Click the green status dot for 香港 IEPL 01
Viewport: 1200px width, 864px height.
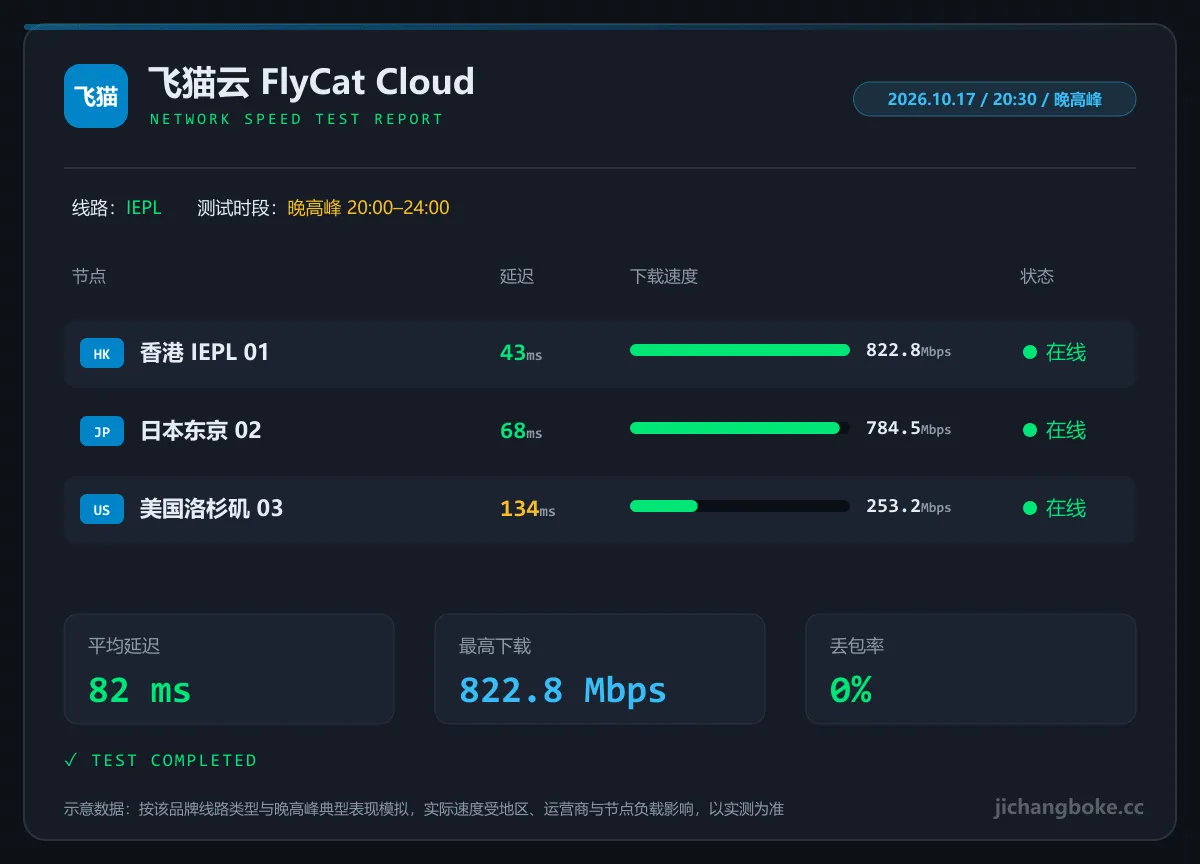[x=1029, y=352]
